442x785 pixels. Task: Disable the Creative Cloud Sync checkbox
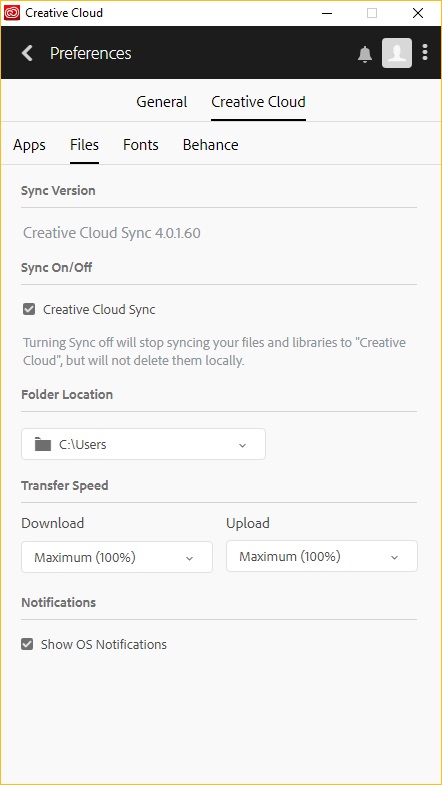[29, 309]
